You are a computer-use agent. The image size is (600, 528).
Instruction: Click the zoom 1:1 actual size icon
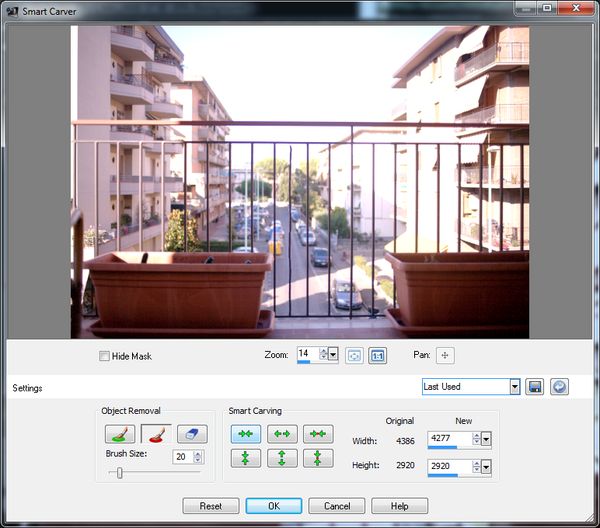coord(377,355)
